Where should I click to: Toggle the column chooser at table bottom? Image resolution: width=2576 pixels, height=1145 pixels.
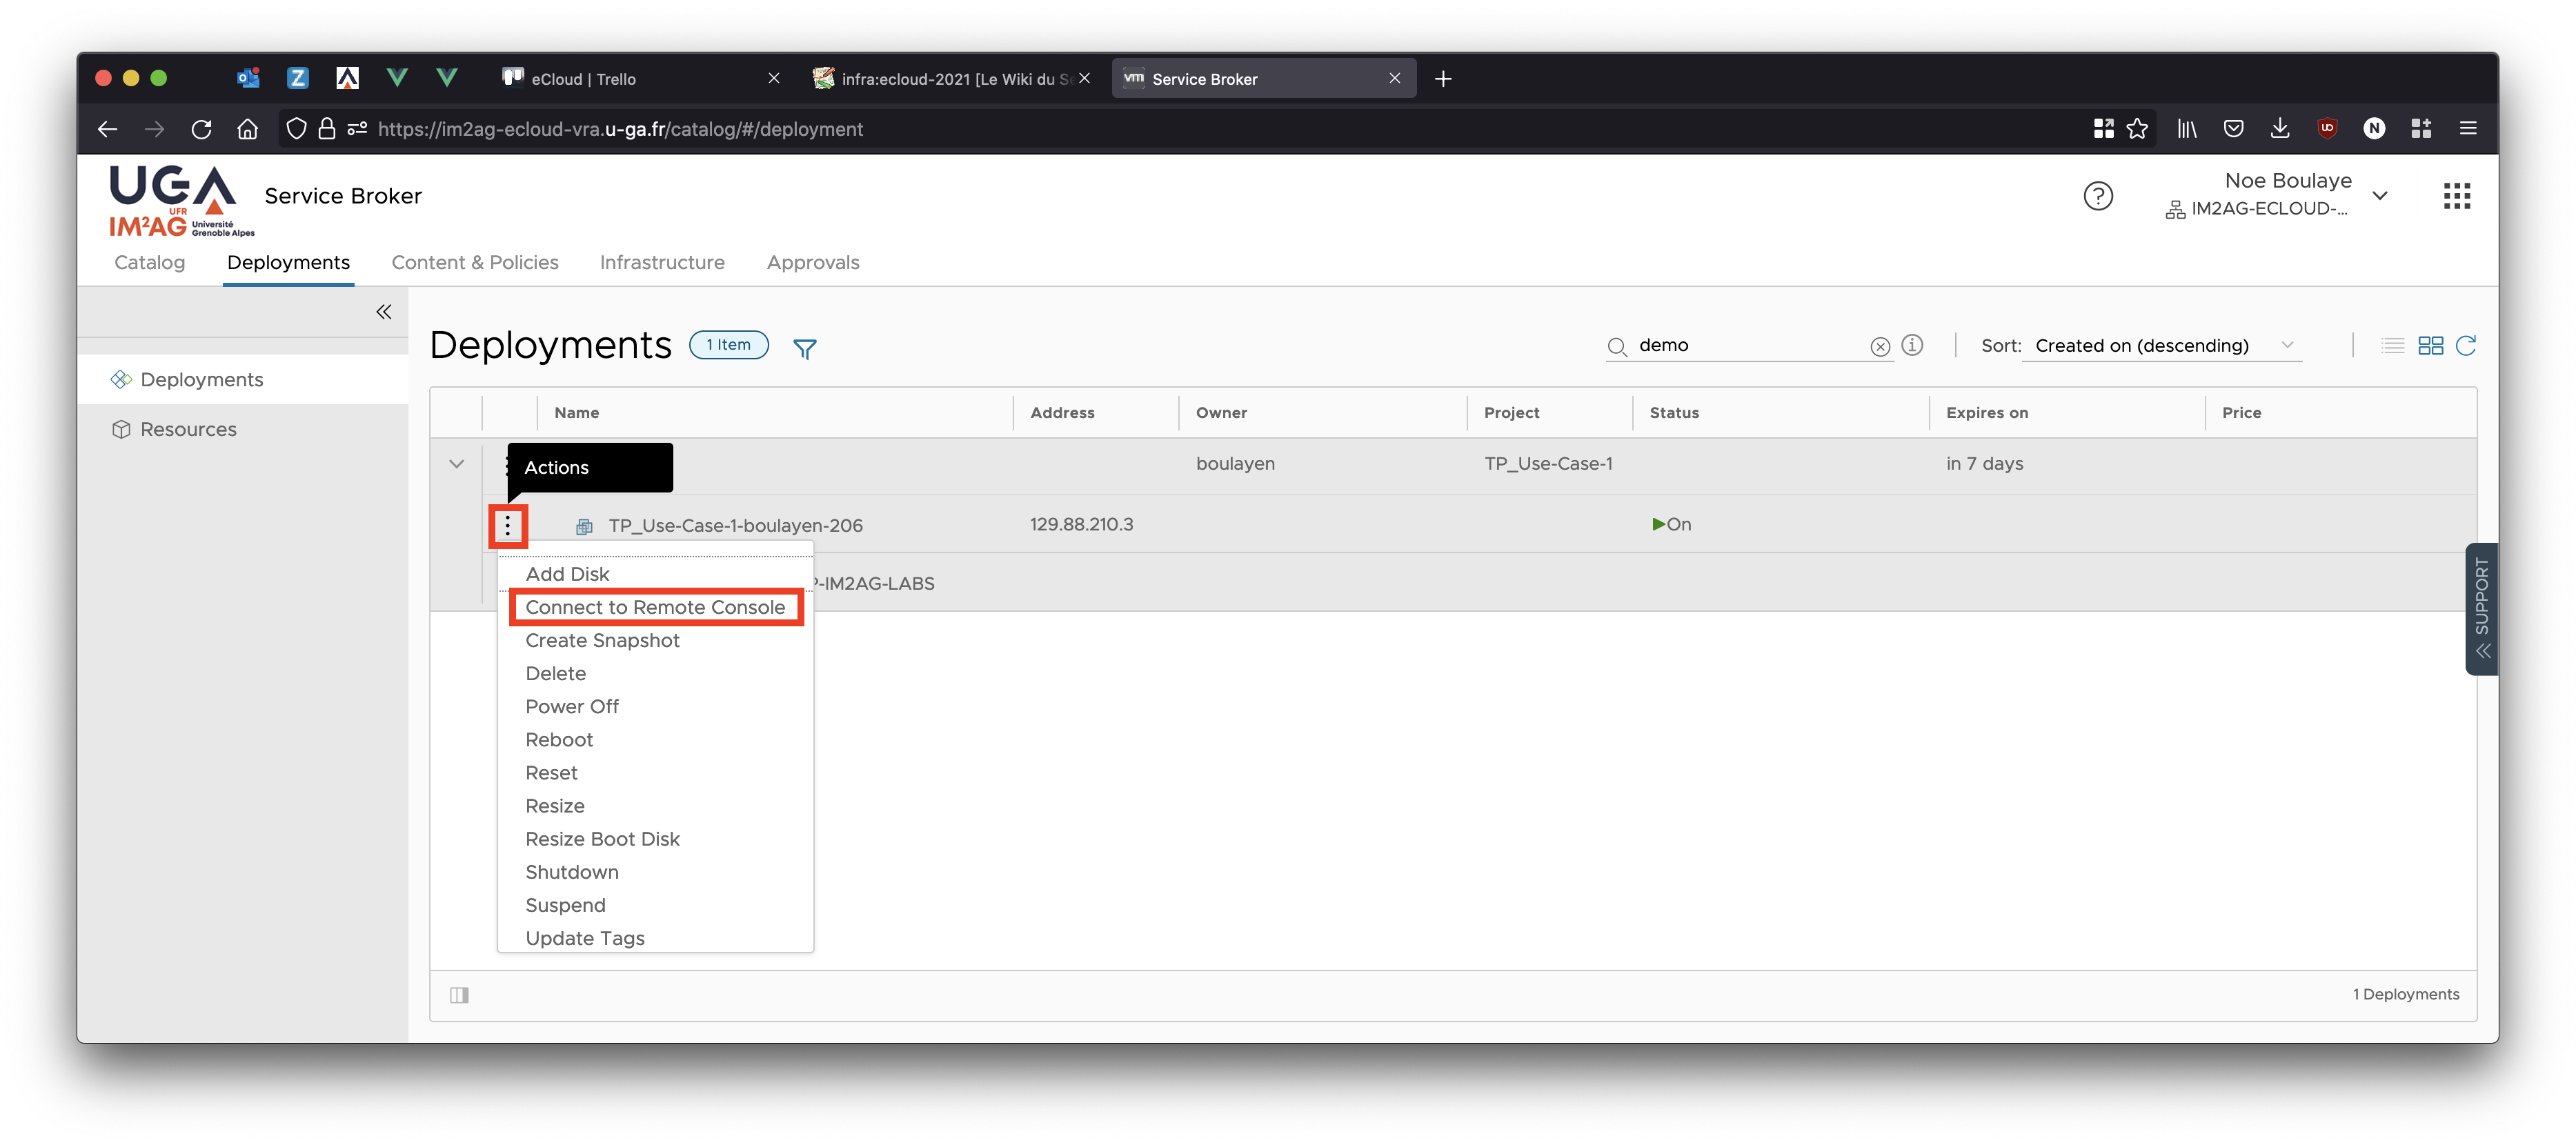459,995
